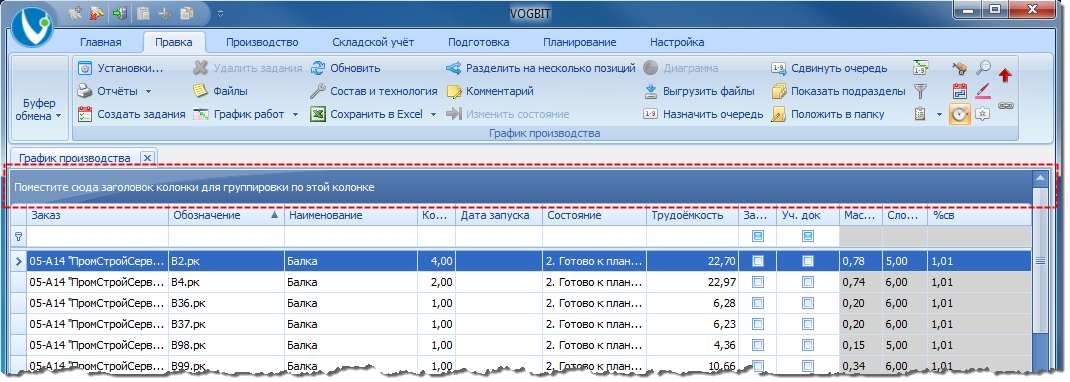Screen dimensions: 1070x382
Task: Click the clipboard checklist icon in ribbon
Action: (x=920, y=114)
